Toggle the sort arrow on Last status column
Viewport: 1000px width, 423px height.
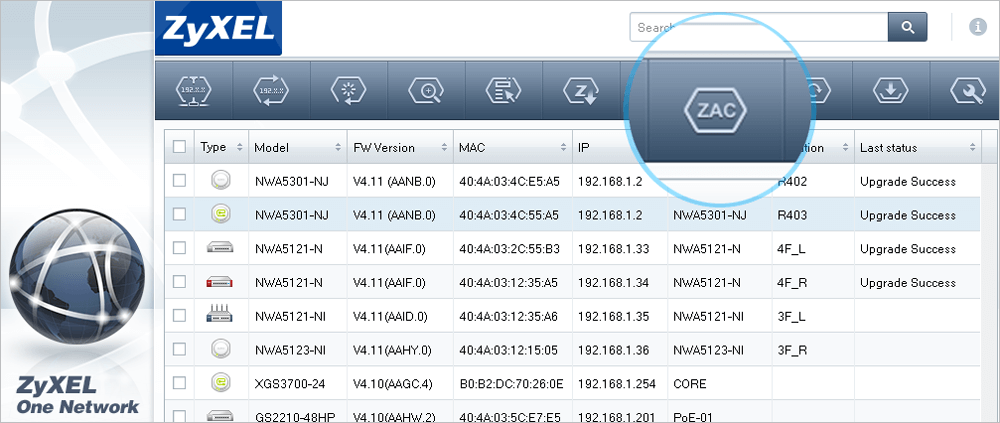click(x=973, y=147)
